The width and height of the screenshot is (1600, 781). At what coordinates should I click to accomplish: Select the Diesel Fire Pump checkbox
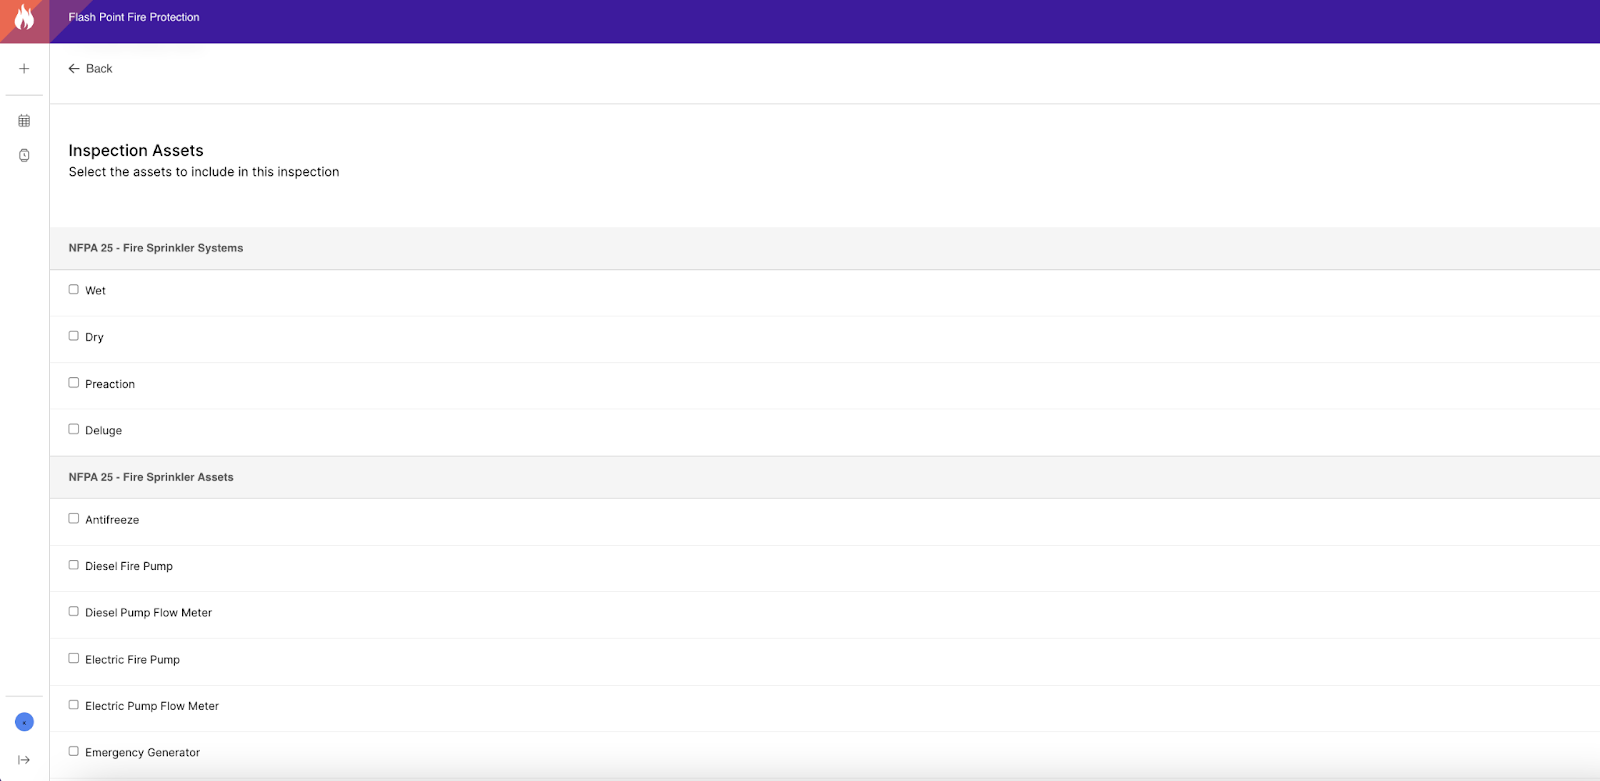[x=73, y=565]
